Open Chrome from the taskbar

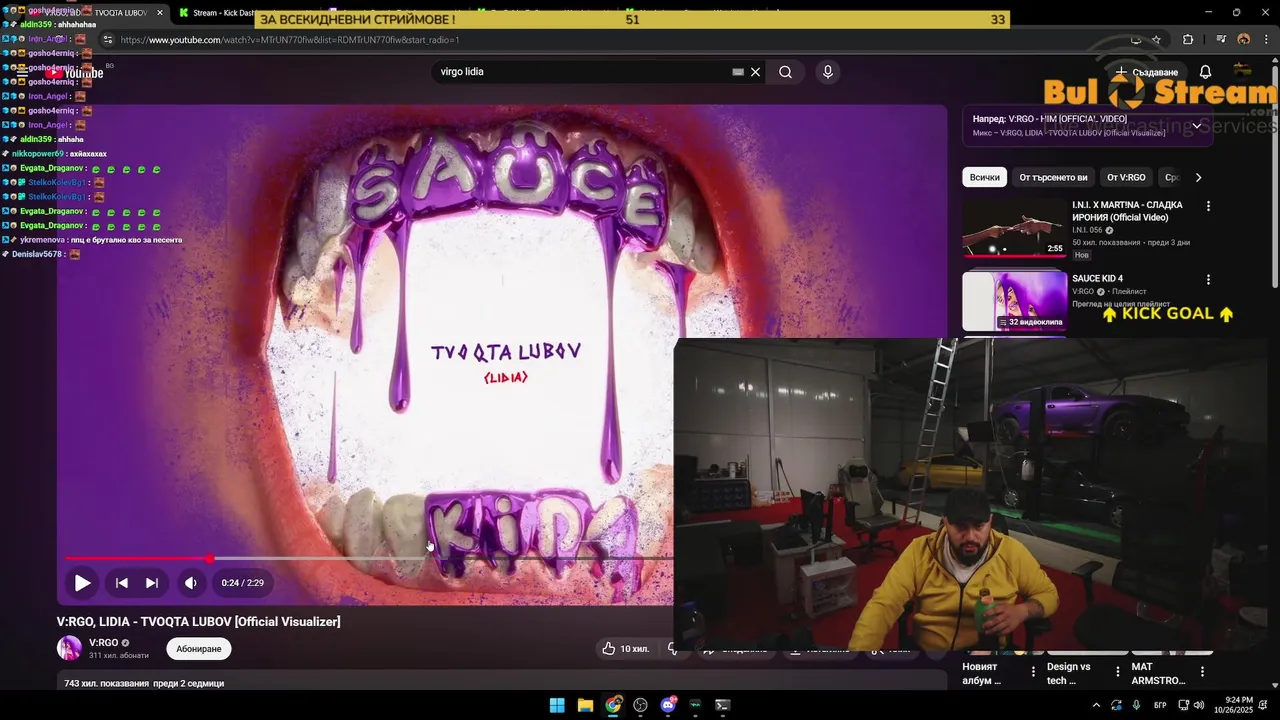613,705
